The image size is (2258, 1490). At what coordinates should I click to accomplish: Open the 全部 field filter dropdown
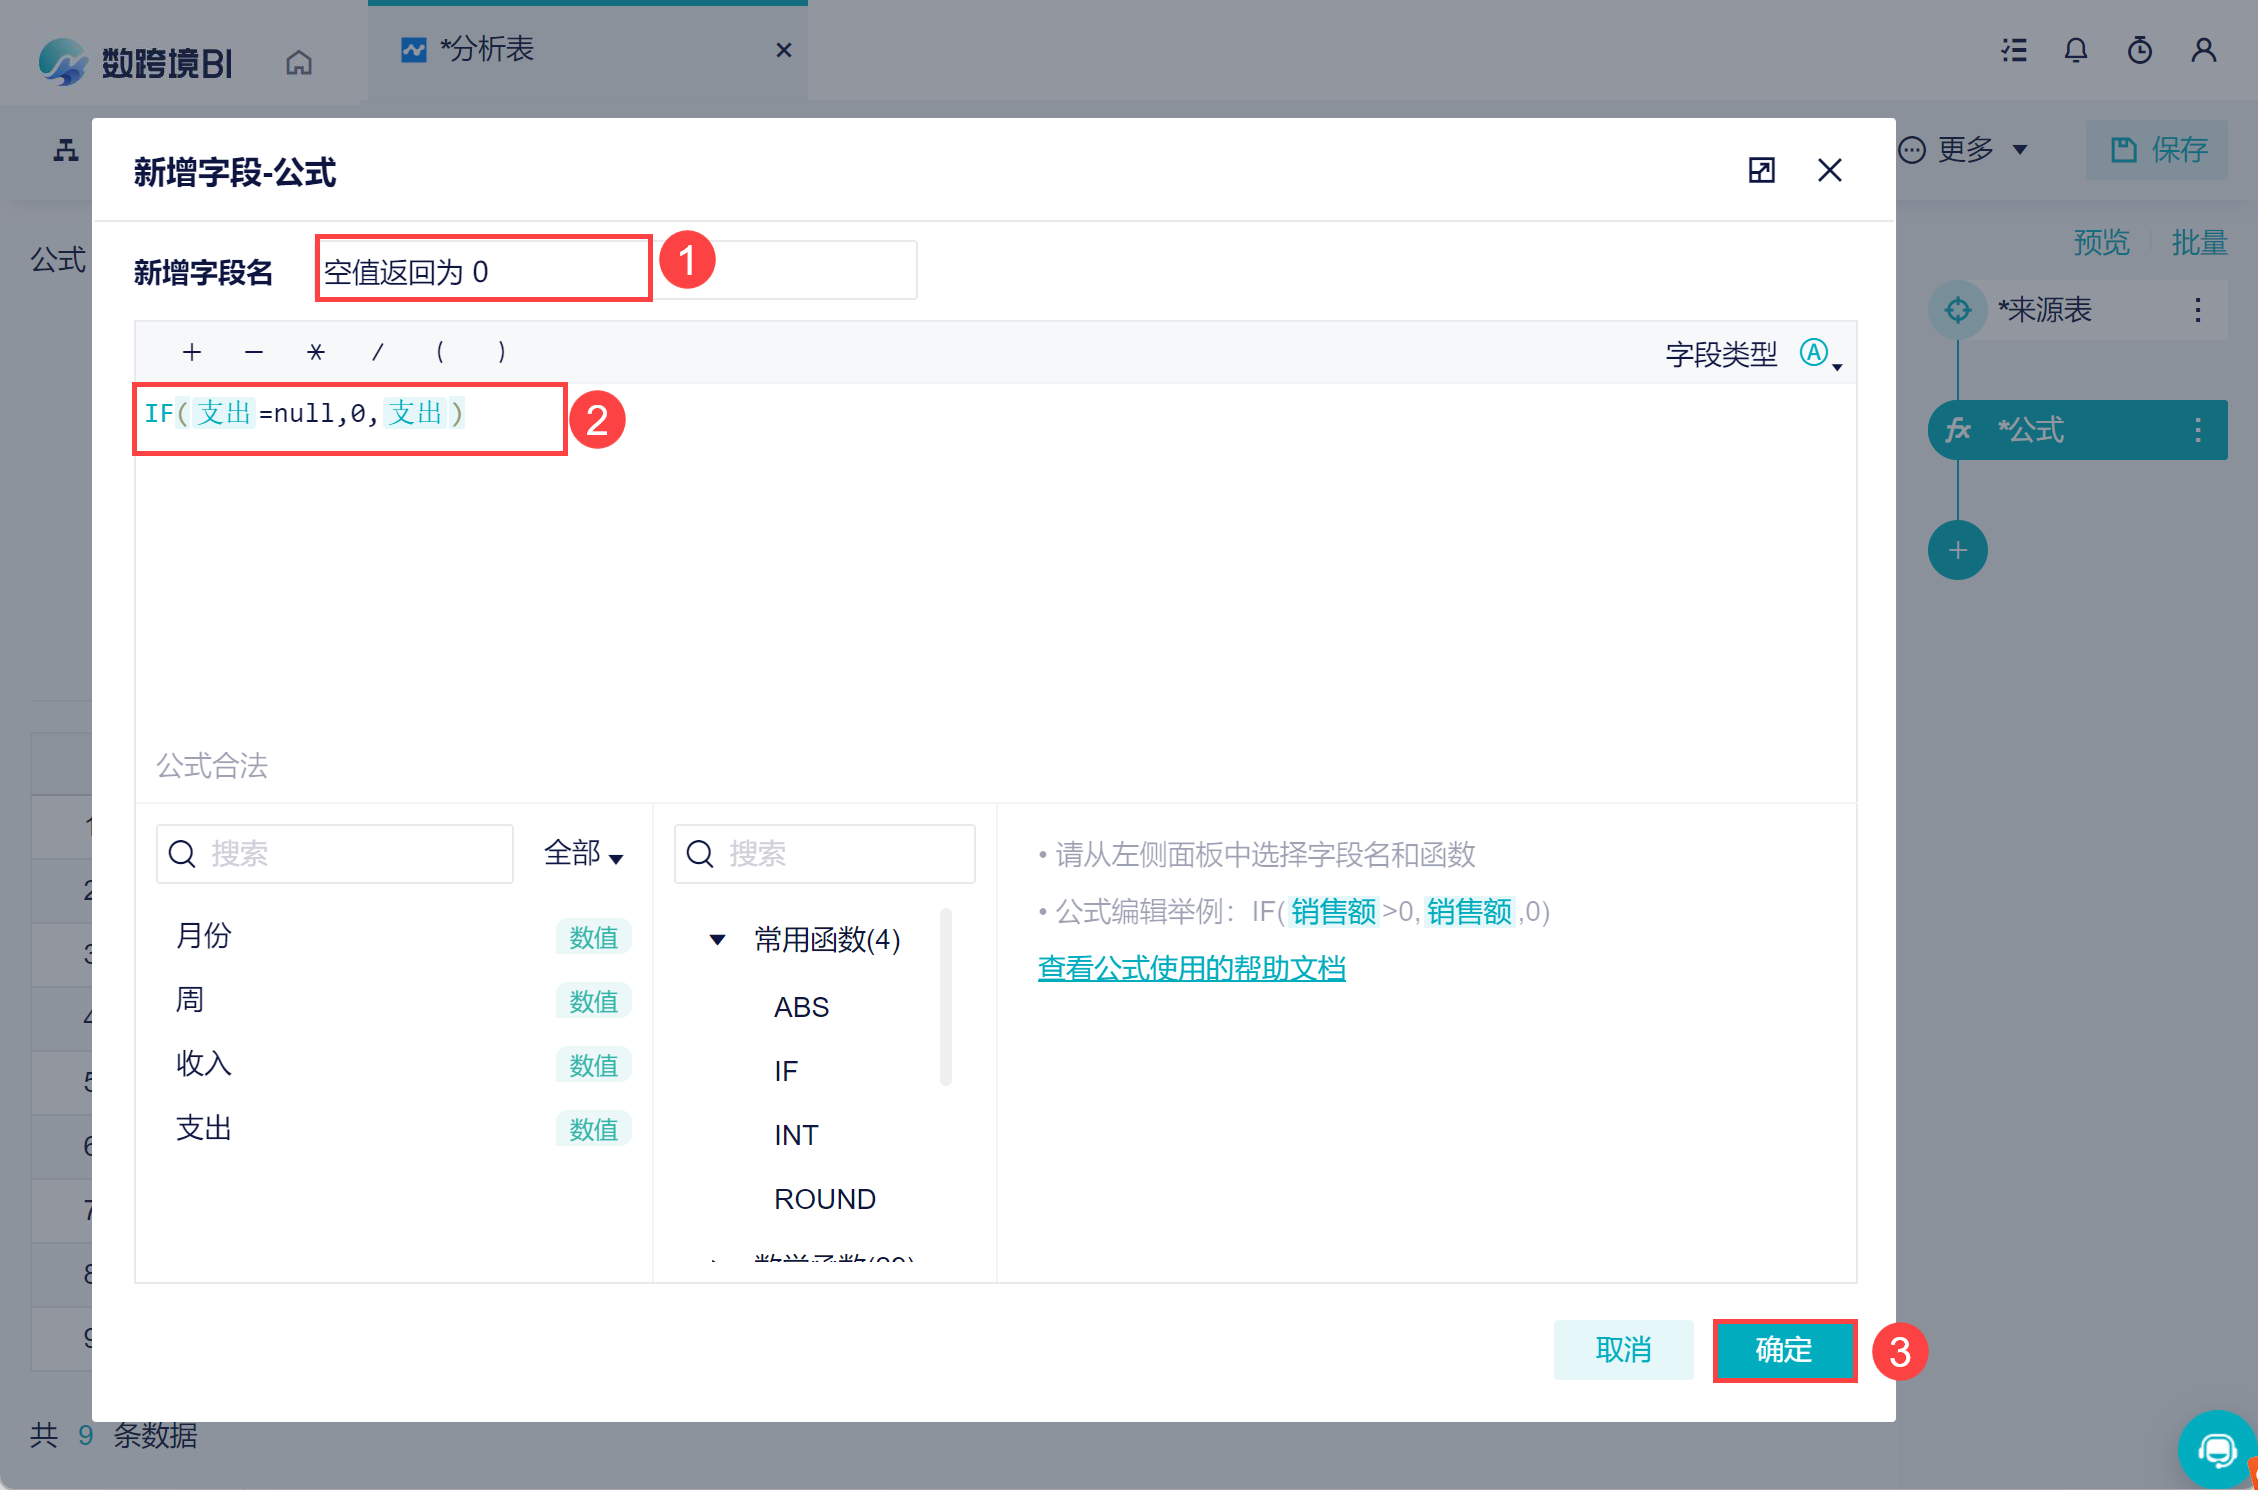point(583,854)
